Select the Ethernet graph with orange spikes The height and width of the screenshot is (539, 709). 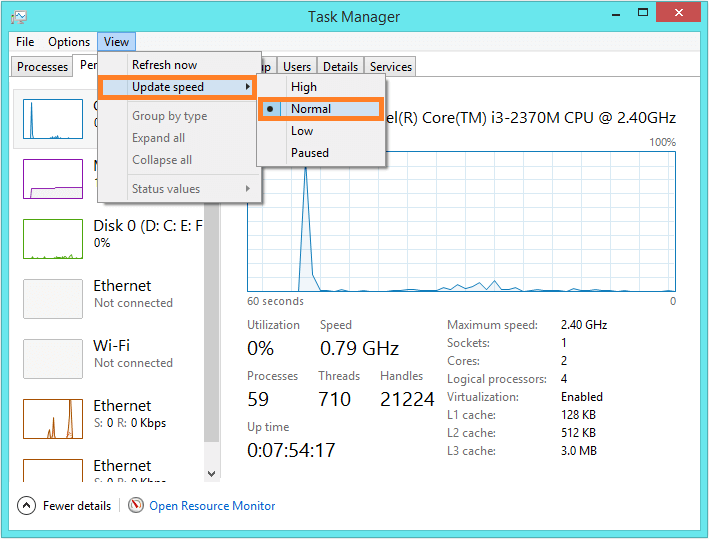[53, 419]
